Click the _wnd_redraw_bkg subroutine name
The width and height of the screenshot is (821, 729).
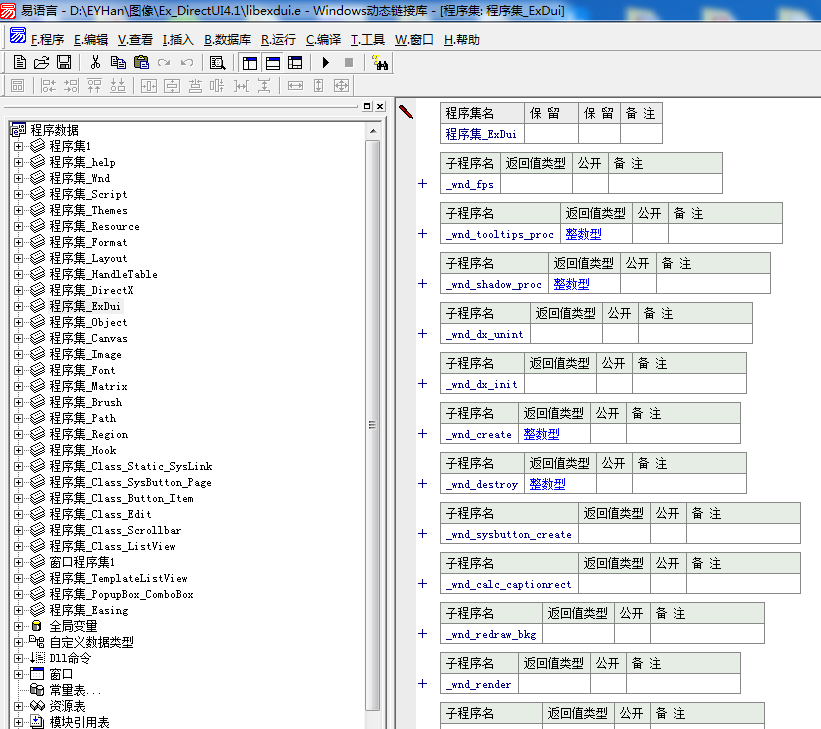coord(491,634)
